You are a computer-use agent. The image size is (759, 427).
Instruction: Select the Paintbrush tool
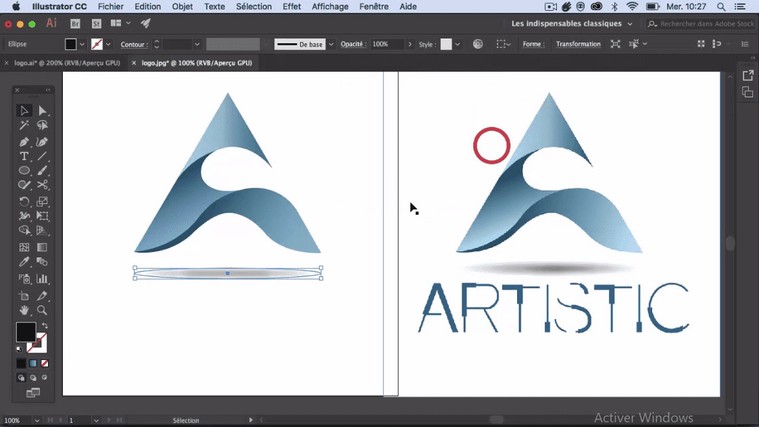click(x=42, y=170)
